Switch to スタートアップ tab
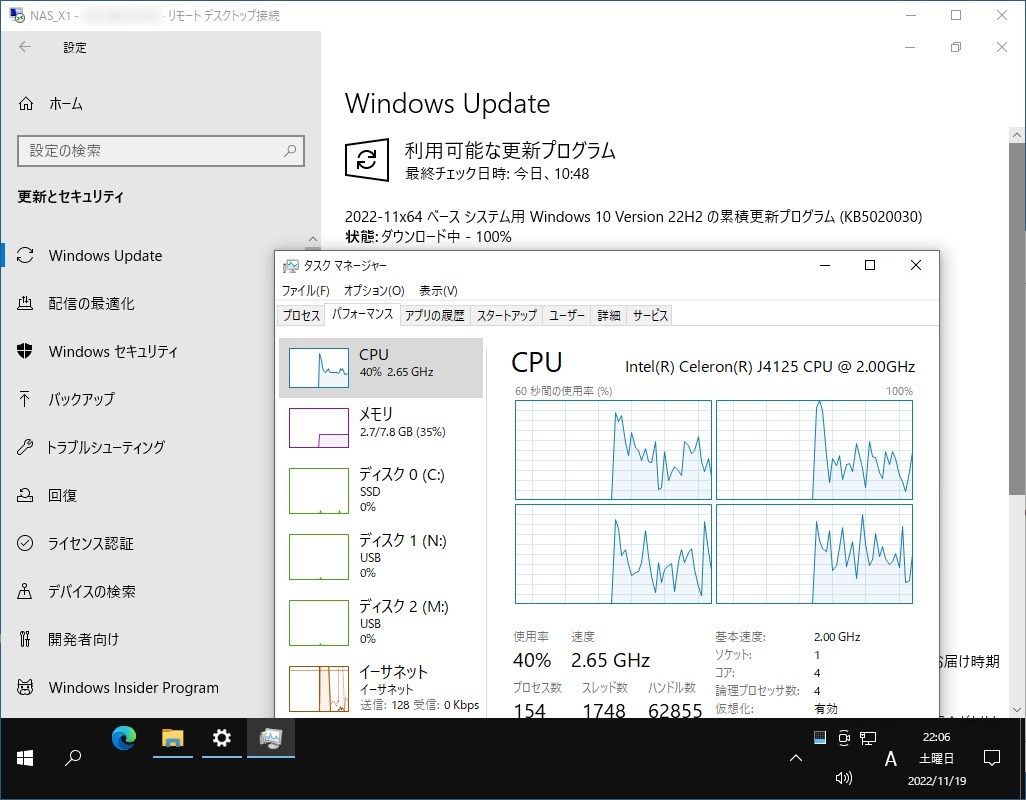1026x800 pixels. 506,315
